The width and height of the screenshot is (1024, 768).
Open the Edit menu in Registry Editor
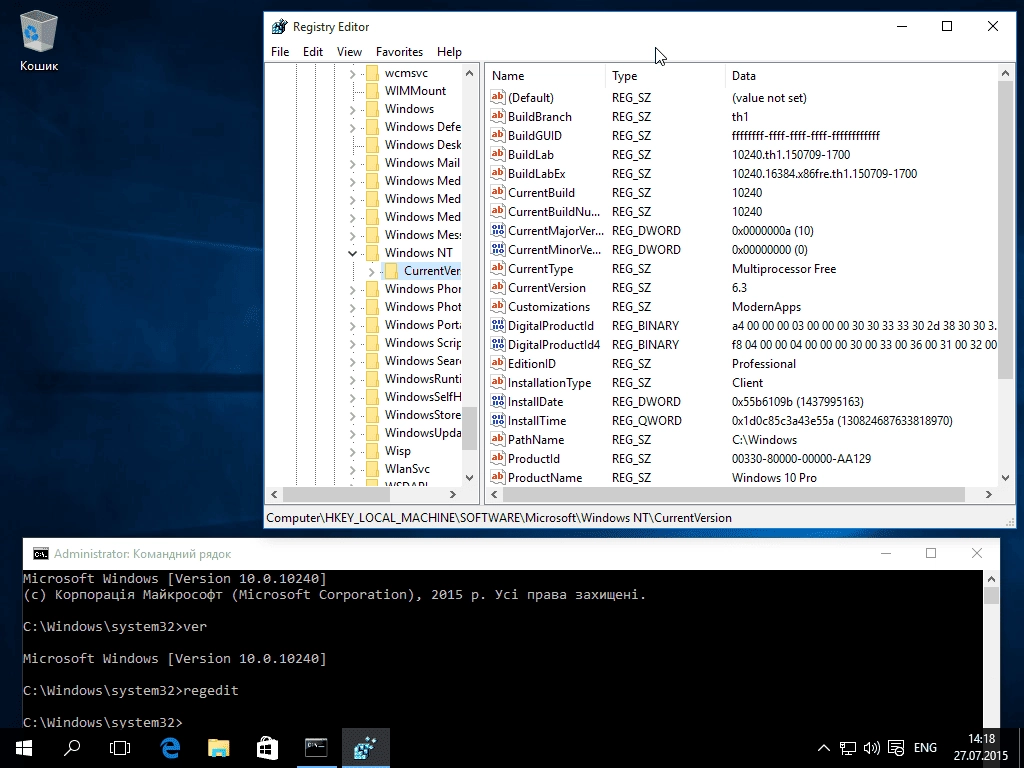click(x=313, y=52)
